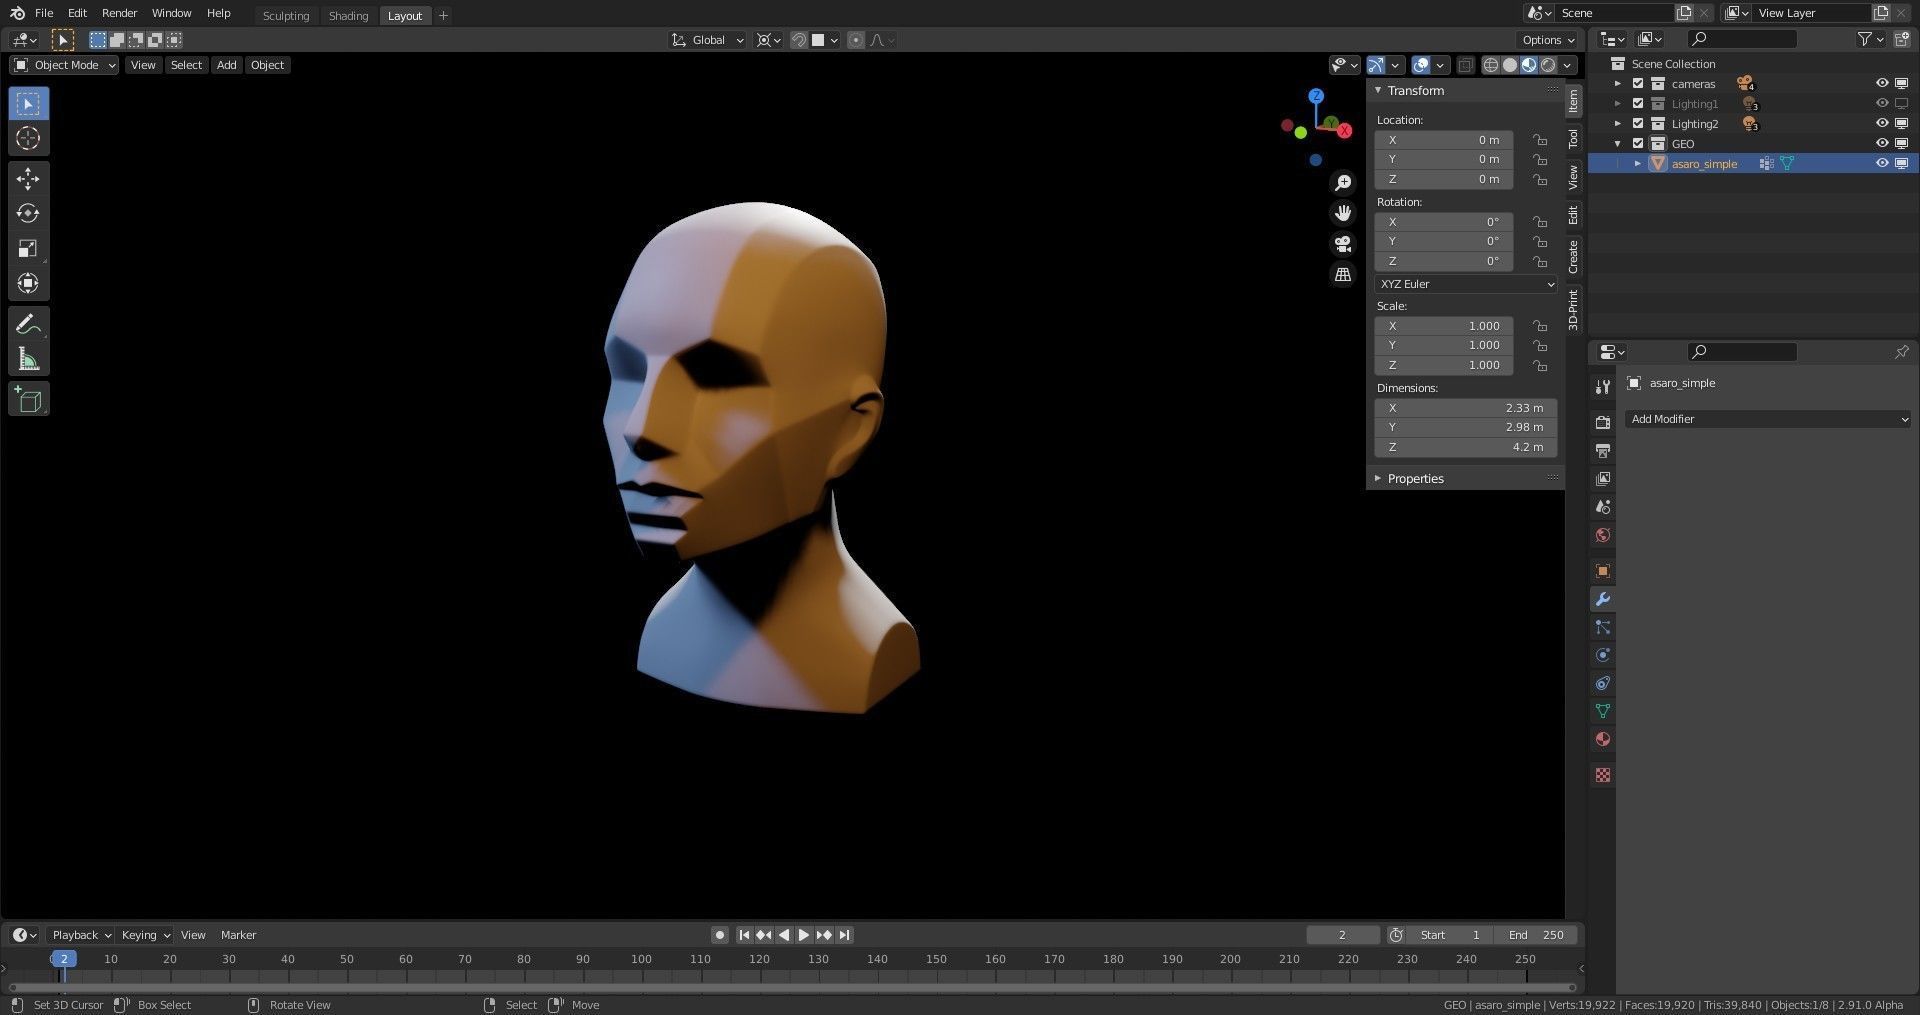The height and width of the screenshot is (1015, 1920).
Task: Open Texture properties tab
Action: [1602, 775]
